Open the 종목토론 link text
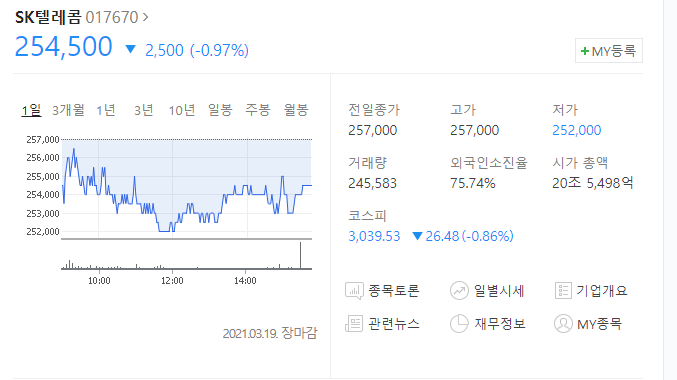The height and width of the screenshot is (380, 677). pyautogui.click(x=393, y=291)
